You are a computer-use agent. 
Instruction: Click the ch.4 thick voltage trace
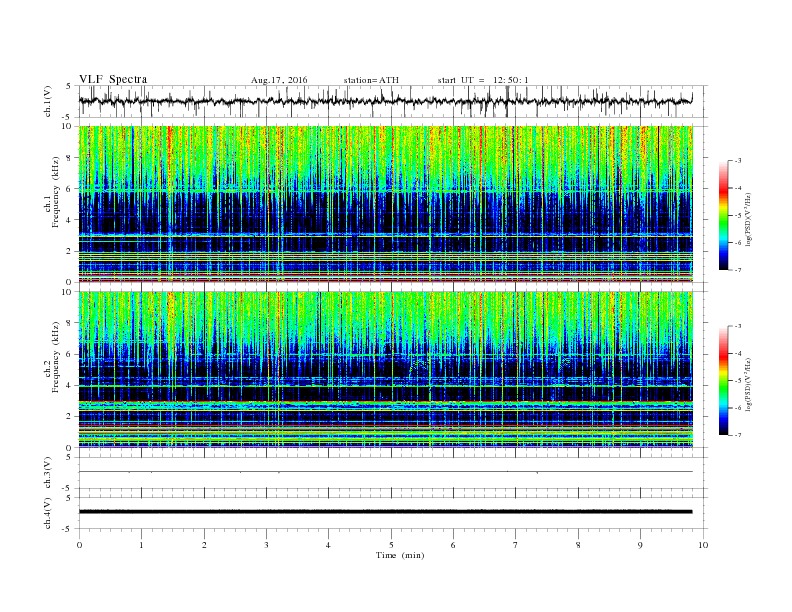pos(385,512)
